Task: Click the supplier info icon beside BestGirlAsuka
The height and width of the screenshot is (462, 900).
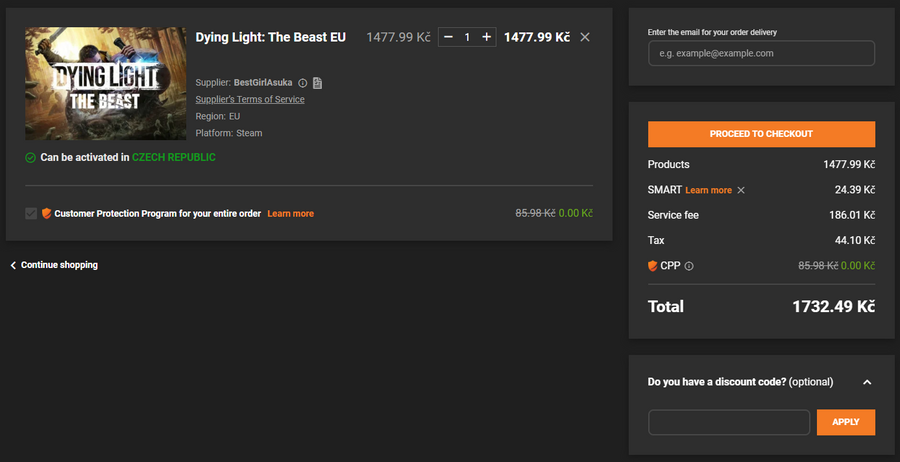Action: pyautogui.click(x=303, y=83)
